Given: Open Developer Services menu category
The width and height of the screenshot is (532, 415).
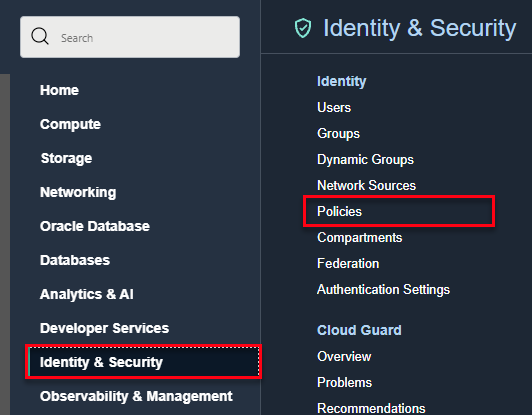Looking at the screenshot, I should 104,328.
